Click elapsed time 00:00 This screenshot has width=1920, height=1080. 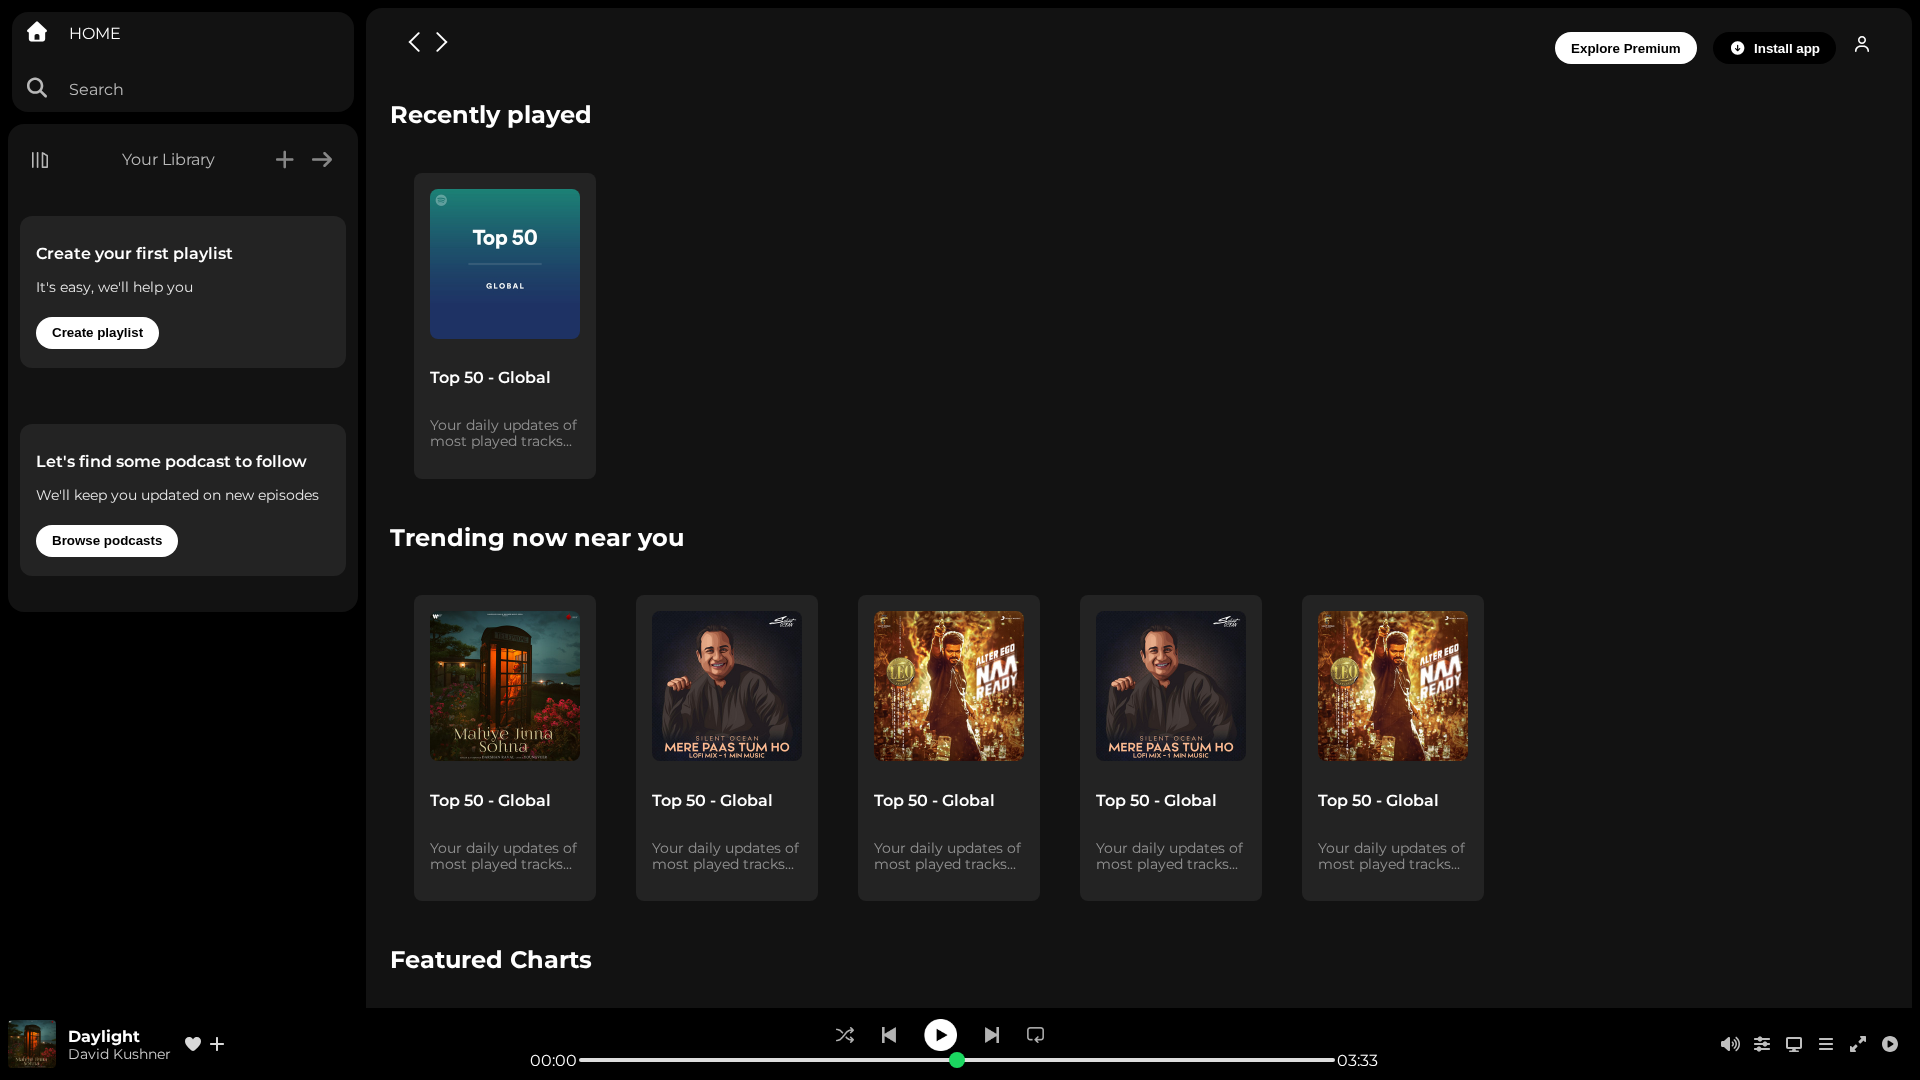[553, 1060]
